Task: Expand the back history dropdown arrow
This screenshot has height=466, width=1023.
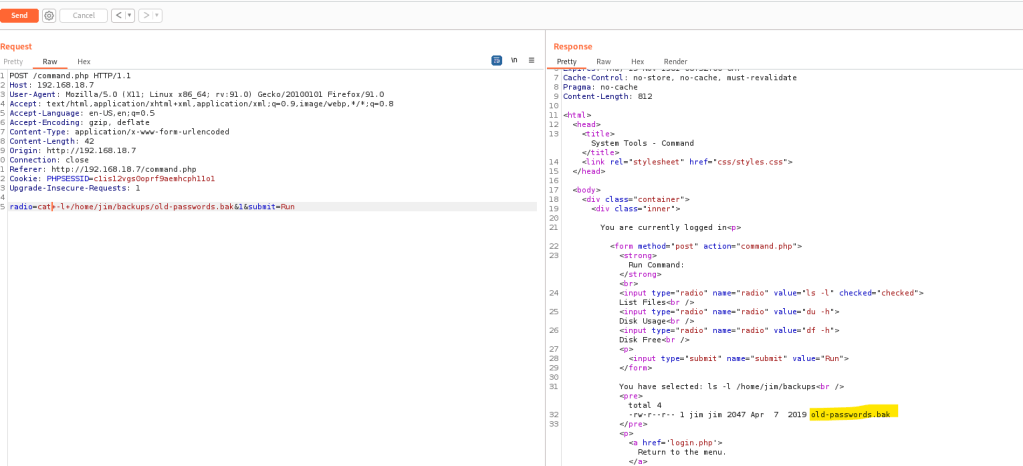Action: point(129,16)
